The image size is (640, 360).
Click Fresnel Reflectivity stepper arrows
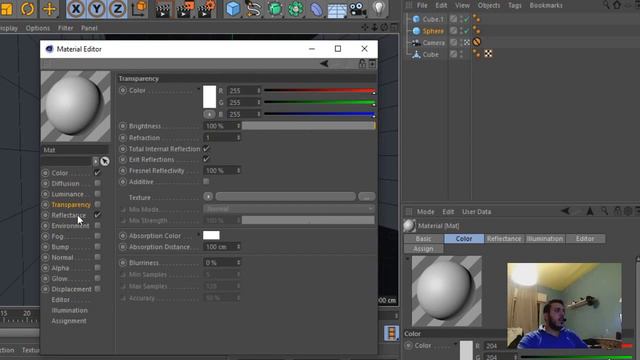238,170
